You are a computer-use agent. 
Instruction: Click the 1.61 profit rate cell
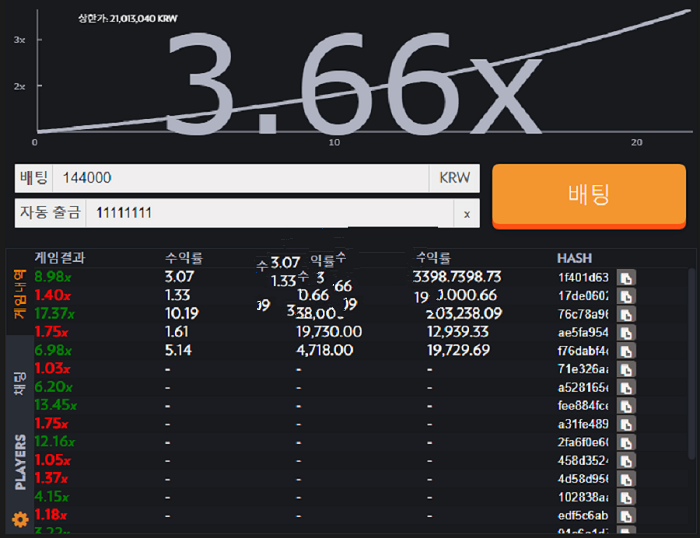point(177,332)
